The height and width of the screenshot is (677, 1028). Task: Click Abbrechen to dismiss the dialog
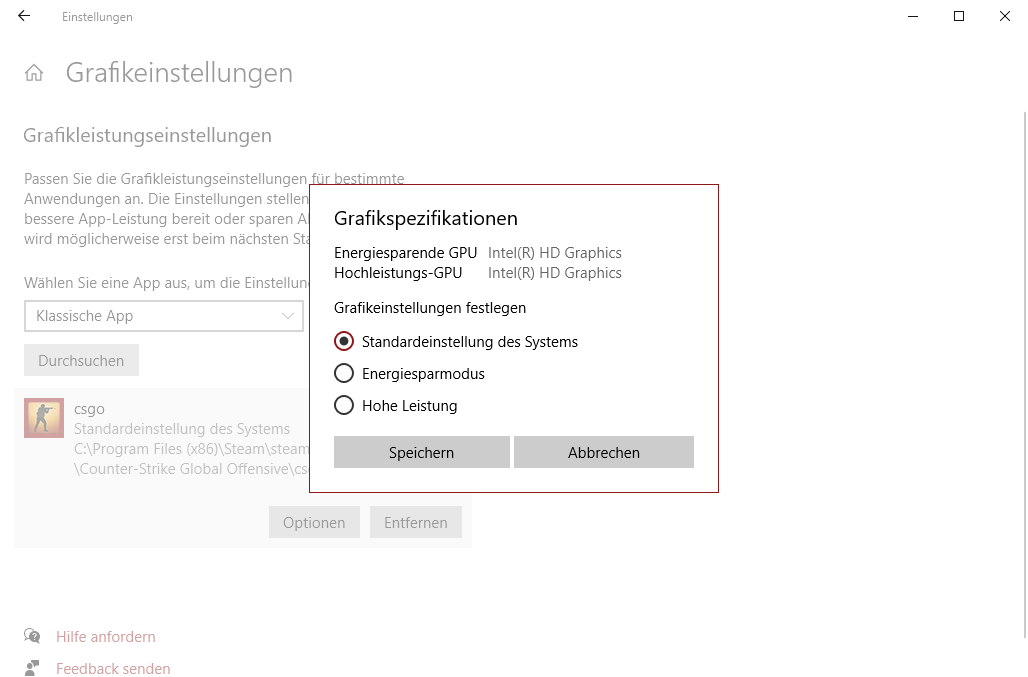pos(603,452)
